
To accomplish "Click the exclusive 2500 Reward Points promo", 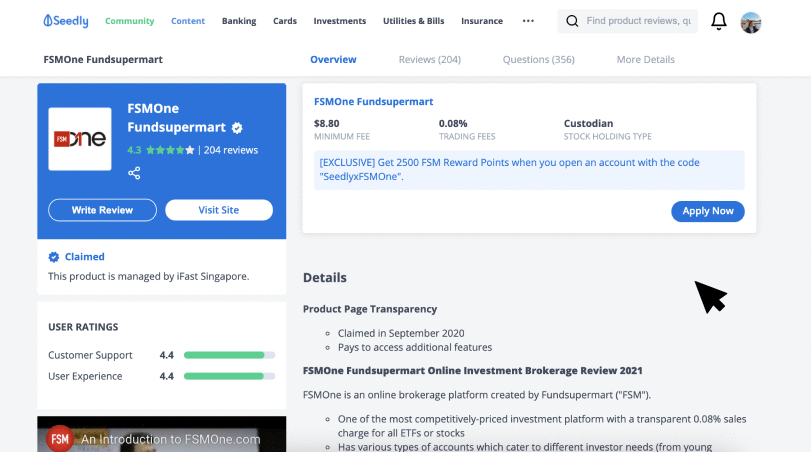I will pos(529,170).
